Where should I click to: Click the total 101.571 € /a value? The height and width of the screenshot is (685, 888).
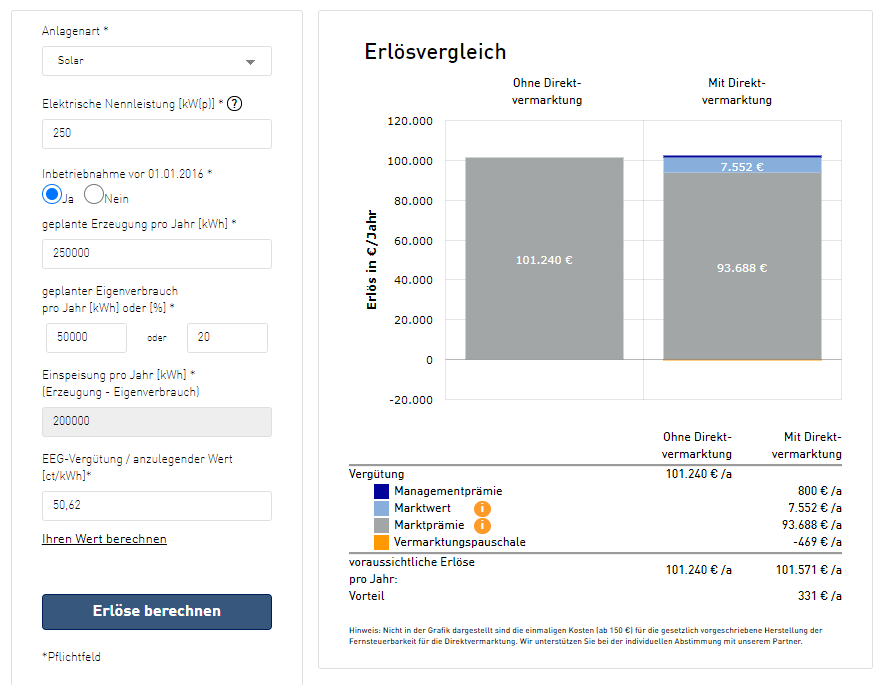(x=809, y=570)
